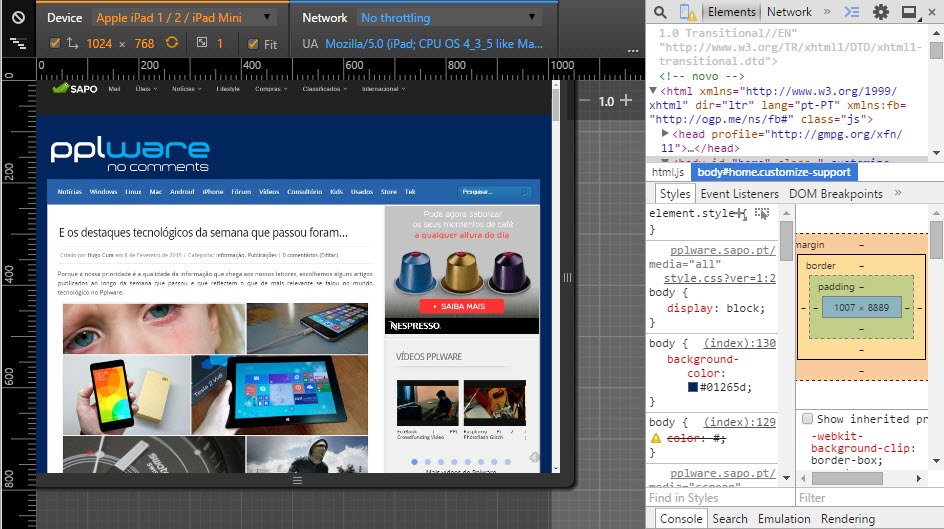This screenshot has height=529, width=944.
Task: Grab the right viewport resize handle
Action: 567,277
